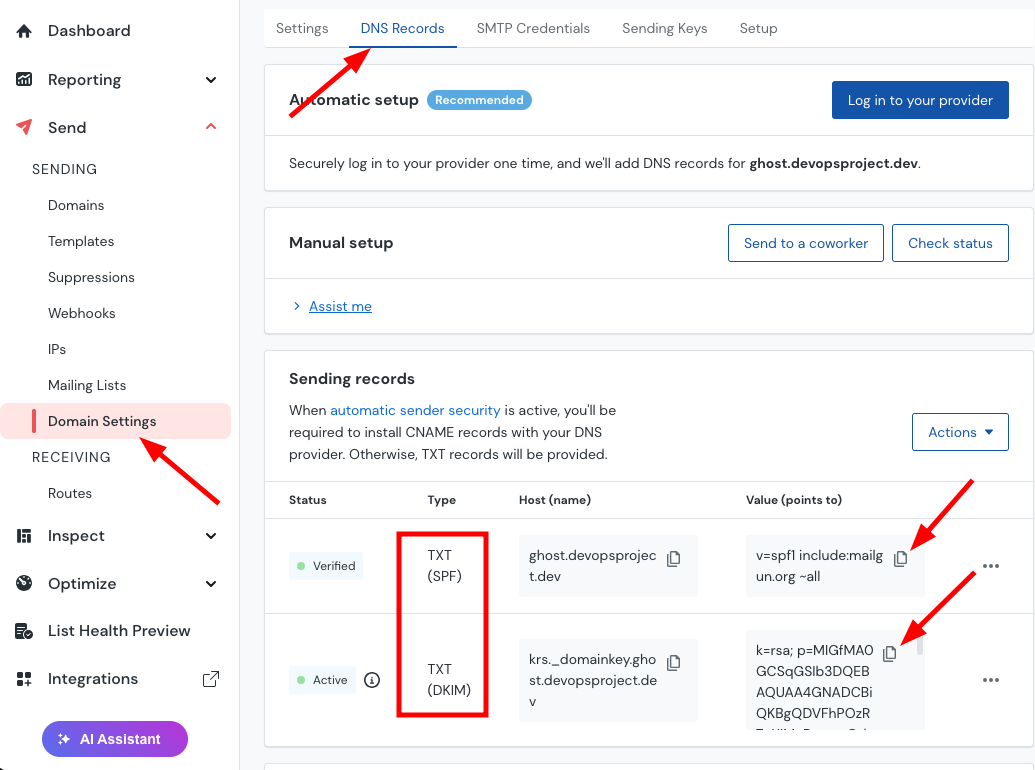Copy the SPF host name value
The width and height of the screenshot is (1035, 770).
673,559
